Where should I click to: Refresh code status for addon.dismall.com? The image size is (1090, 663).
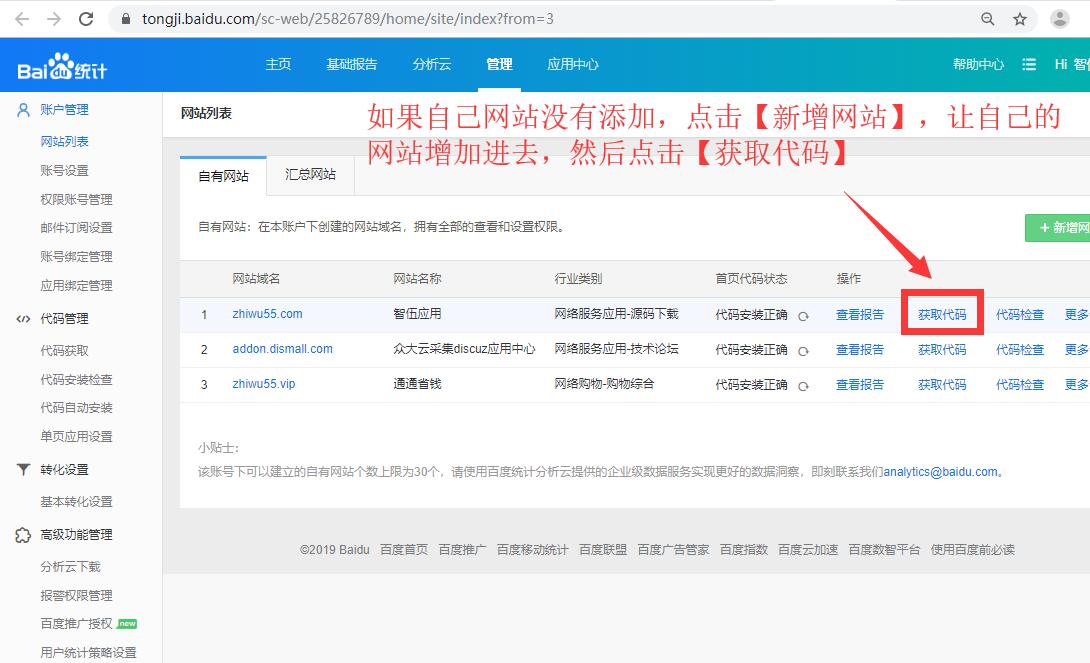(803, 351)
